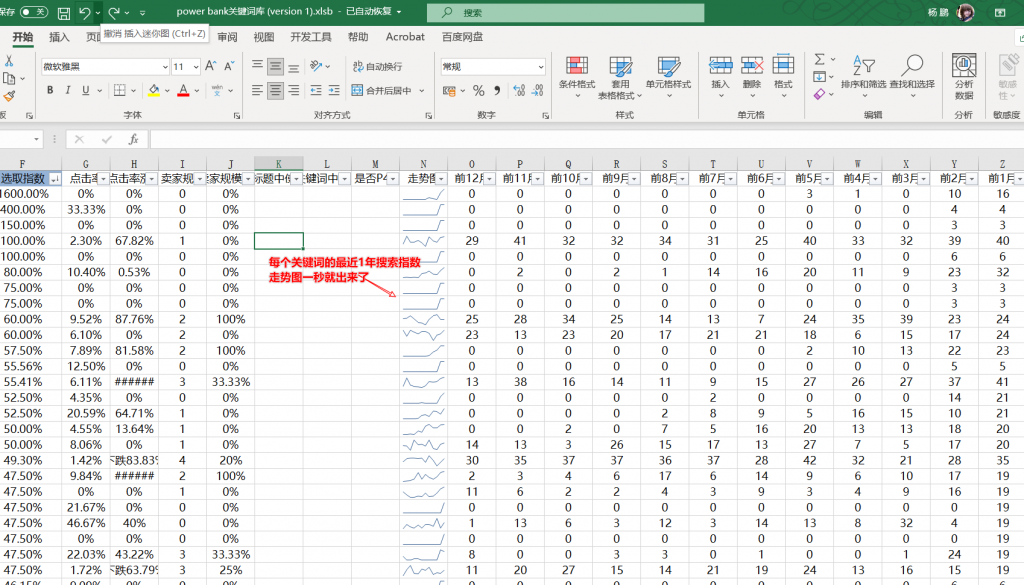This screenshot has width=1024, height=585.
Task: Toggle bold formatting
Action: [50, 90]
